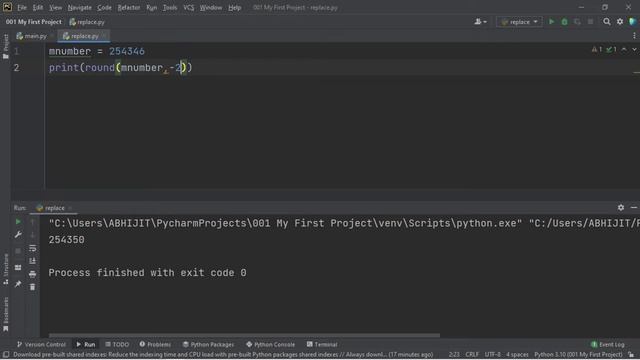Open the Refactor menu
The height and width of the screenshot is (360, 640).
(x=129, y=7)
